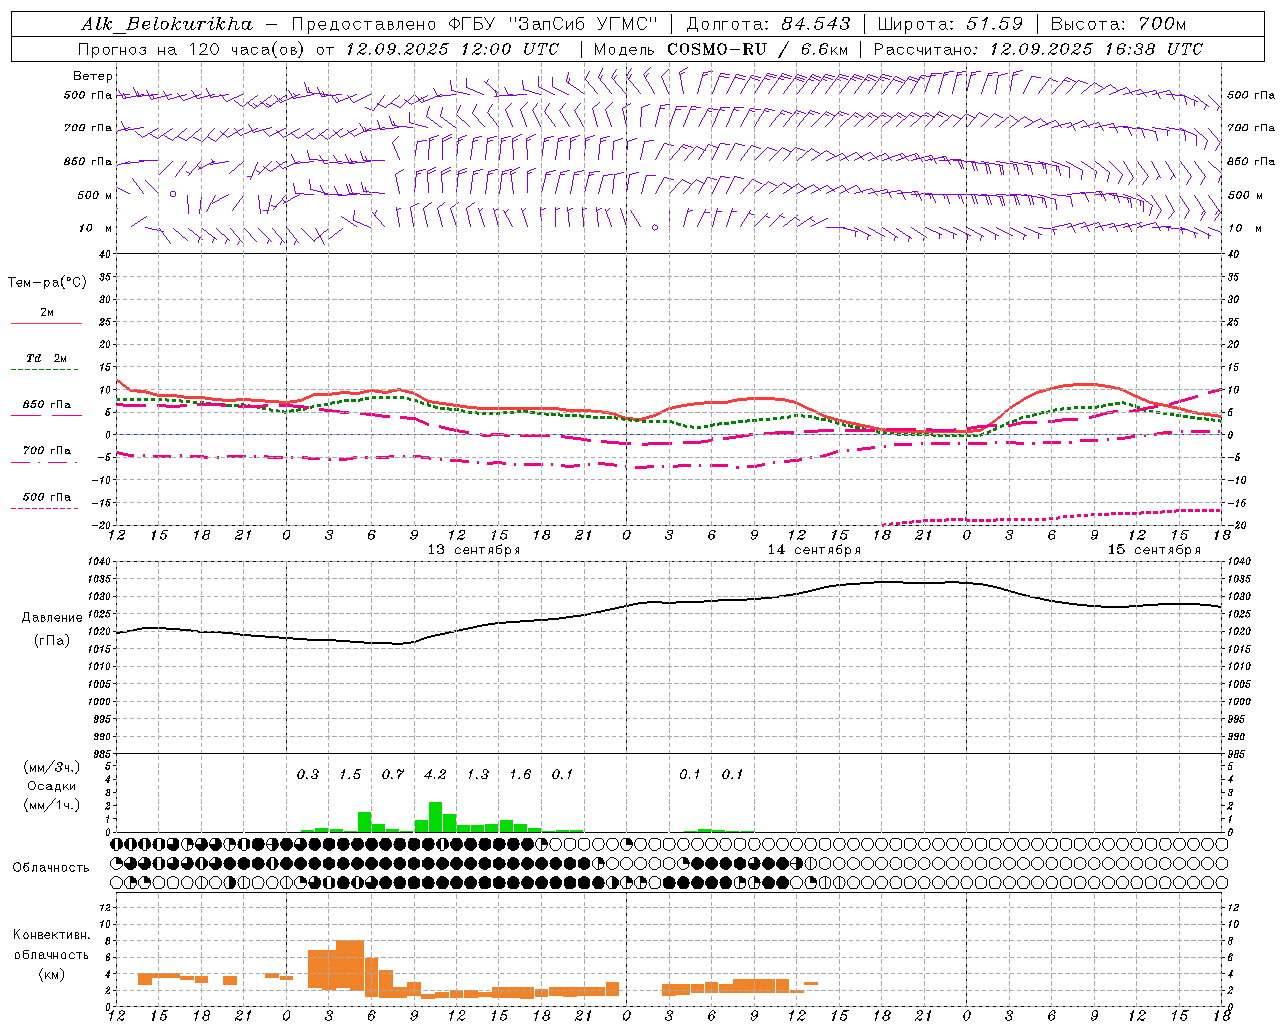Click the 1.3 three-hour precipitation value
1280x1024 pixels.
pos(478,774)
